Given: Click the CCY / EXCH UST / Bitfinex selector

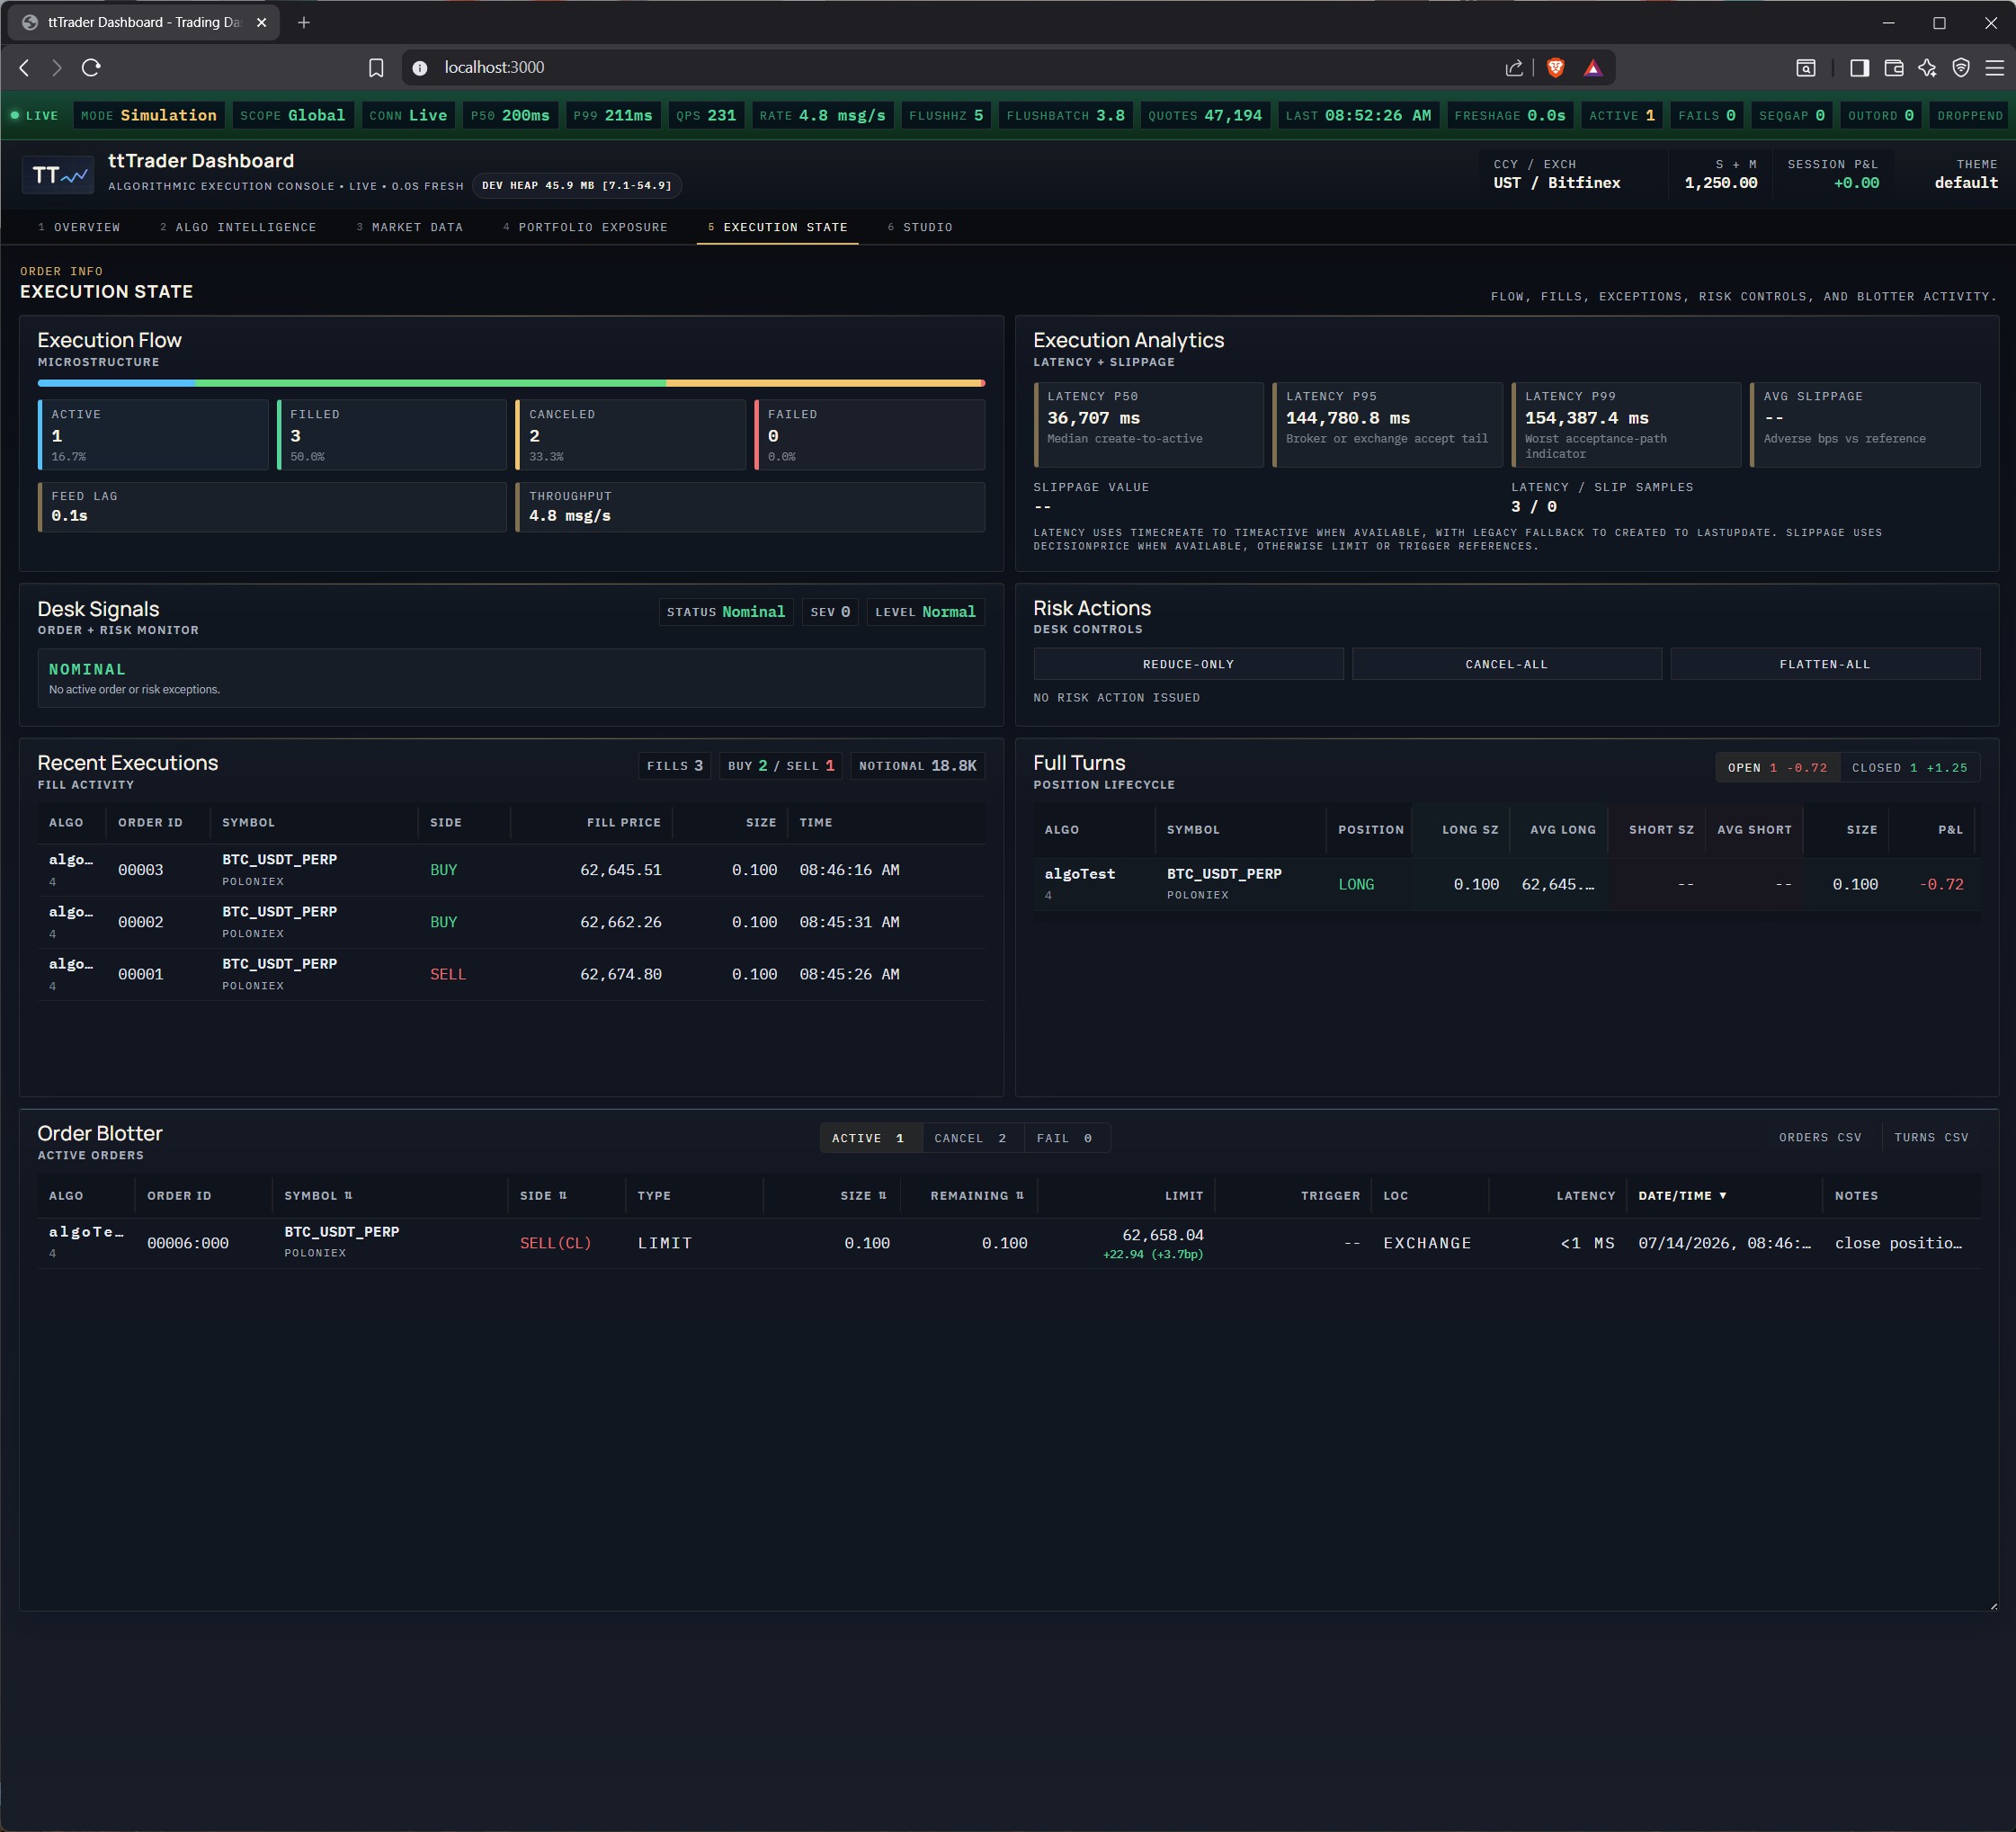Looking at the screenshot, I should [x=1556, y=174].
